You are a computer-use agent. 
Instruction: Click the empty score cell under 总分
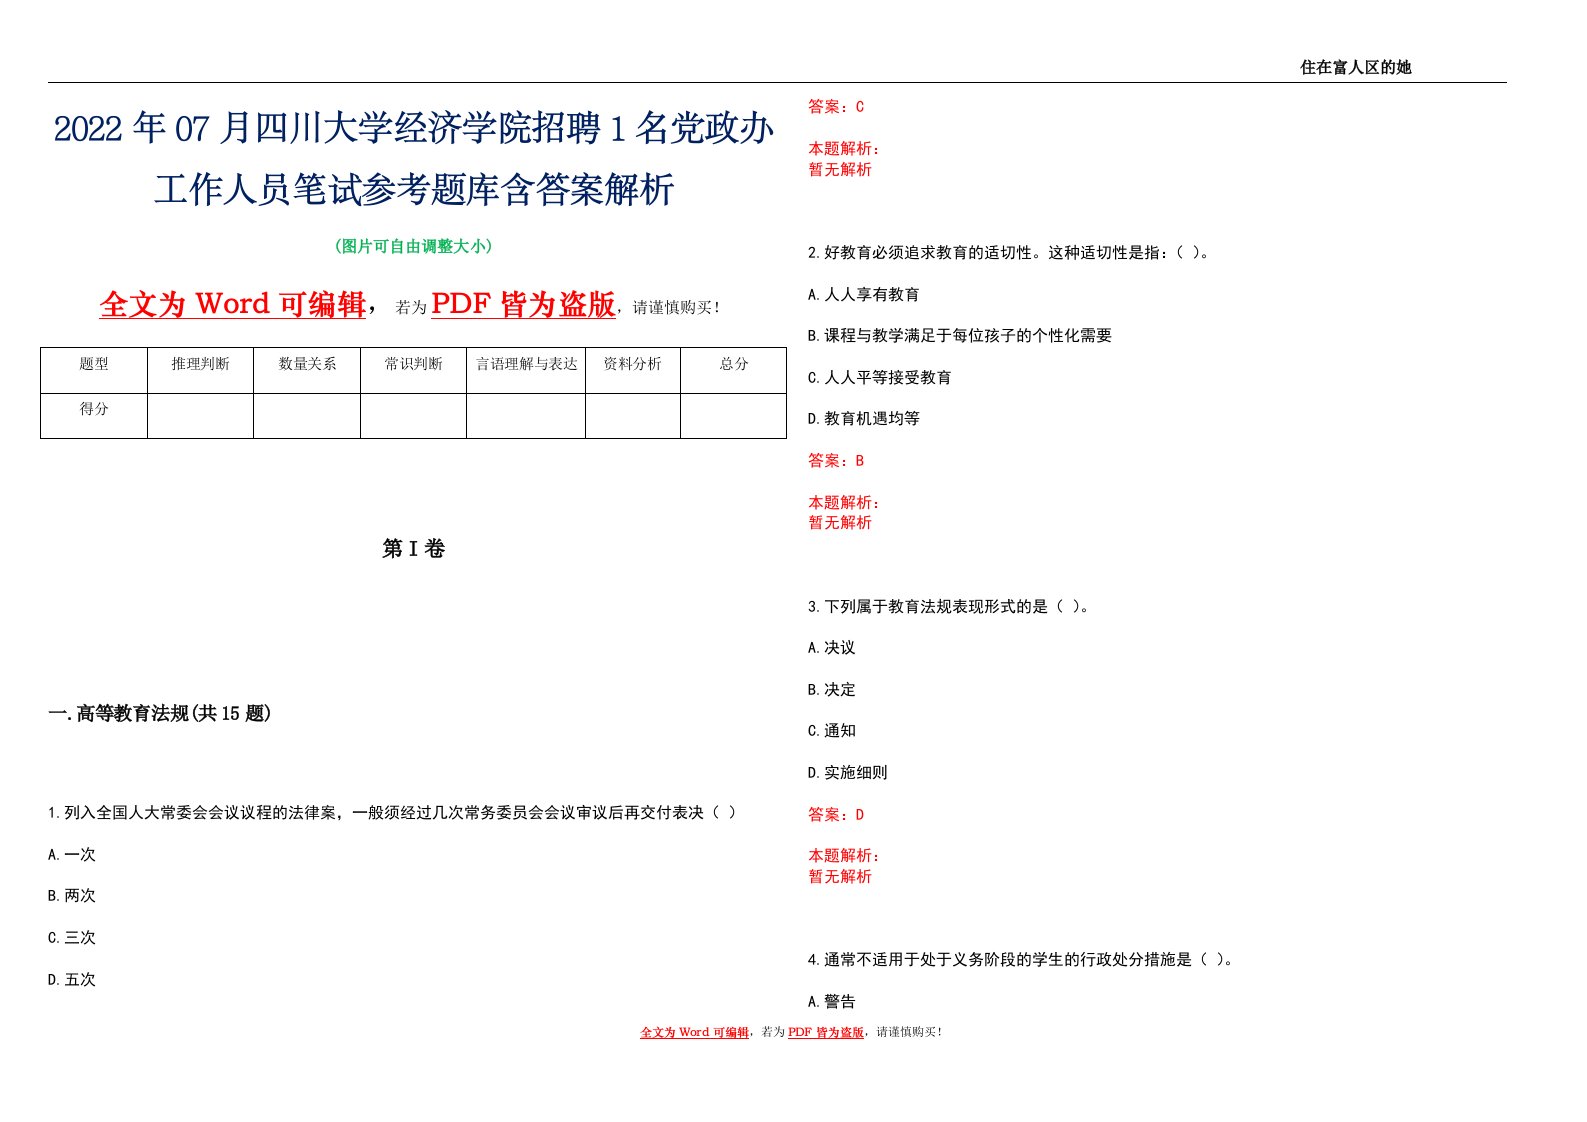click(734, 416)
